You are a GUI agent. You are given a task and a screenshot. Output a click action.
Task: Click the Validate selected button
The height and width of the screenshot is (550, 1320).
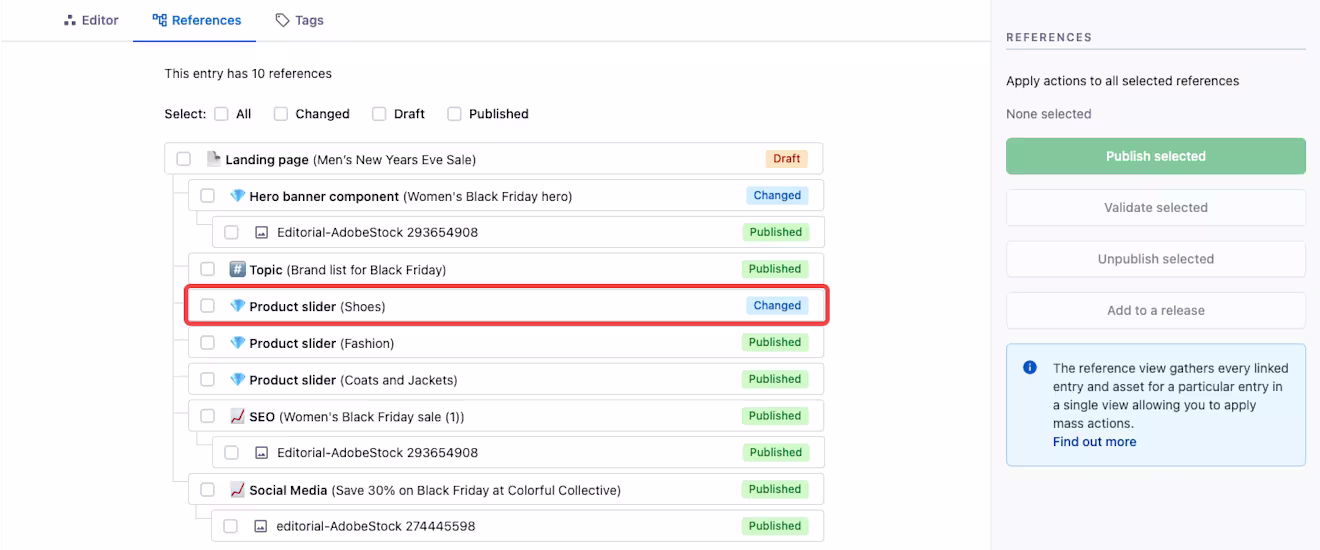point(1156,208)
